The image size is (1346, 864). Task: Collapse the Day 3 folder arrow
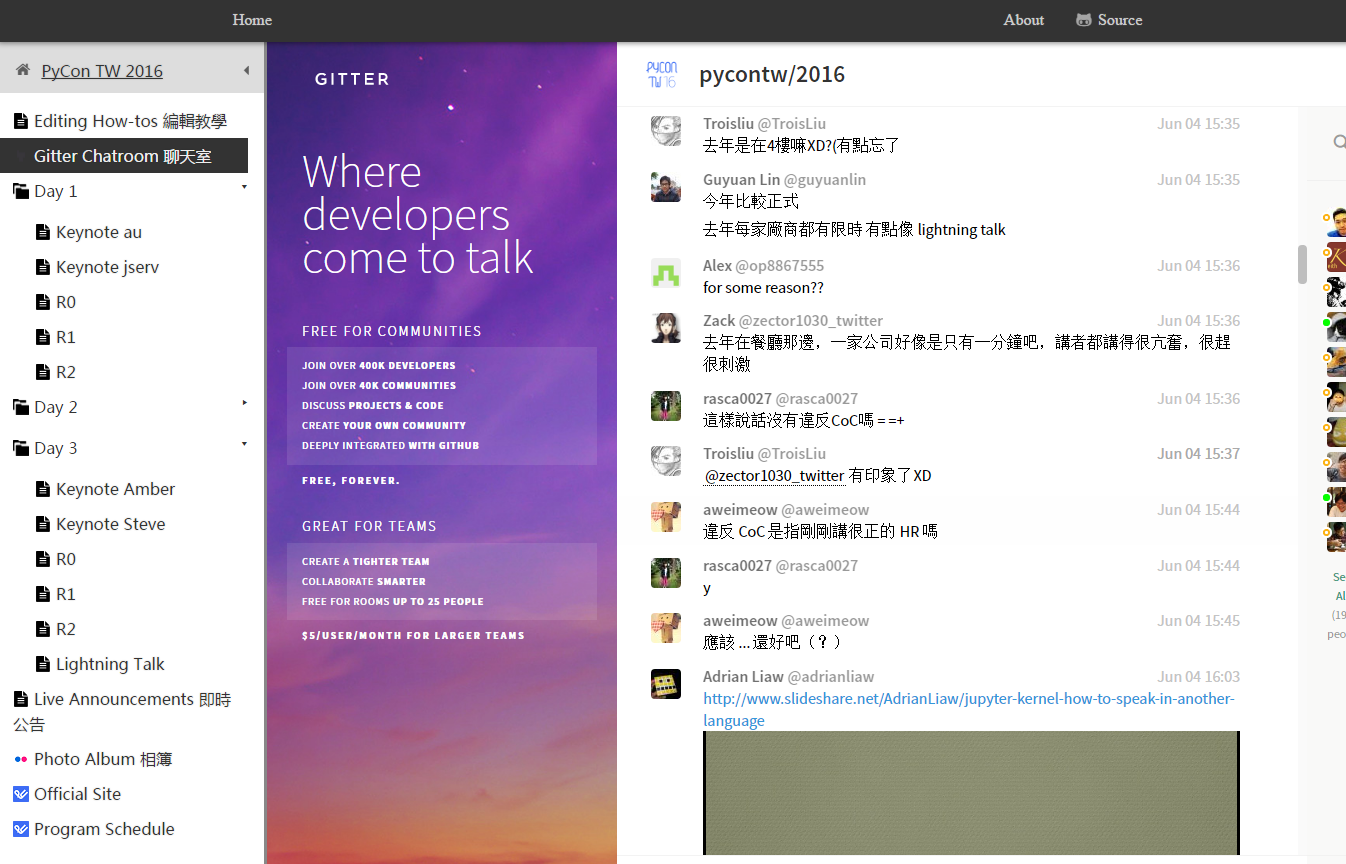click(x=244, y=444)
